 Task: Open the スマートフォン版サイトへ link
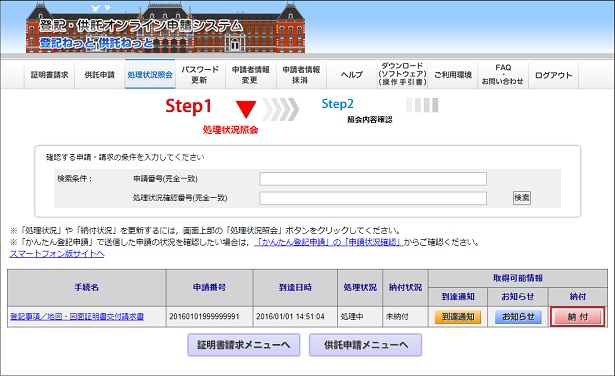[57, 254]
